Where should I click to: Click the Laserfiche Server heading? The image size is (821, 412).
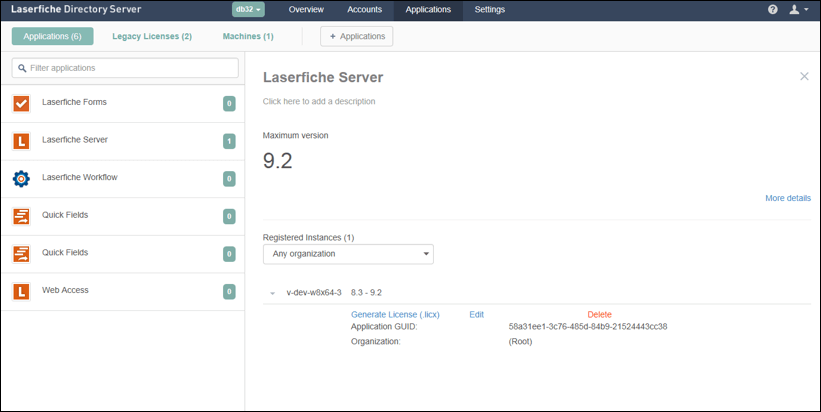323,77
